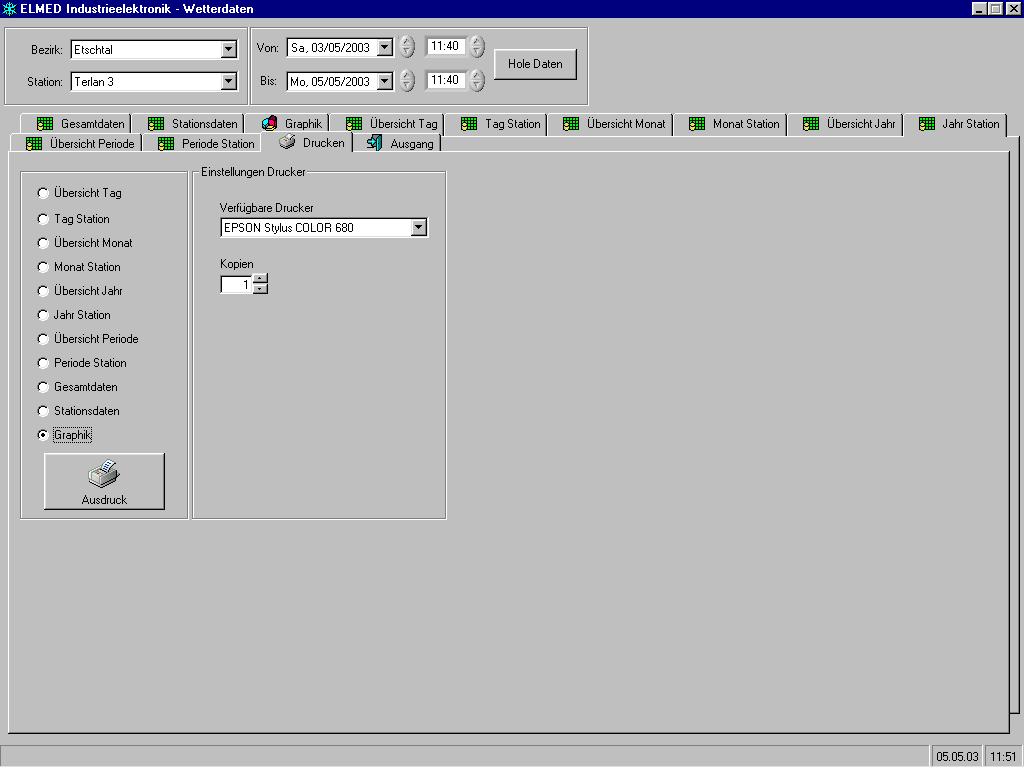Click the Periode Station tab icon
1024x768 pixels.
[x=166, y=144]
